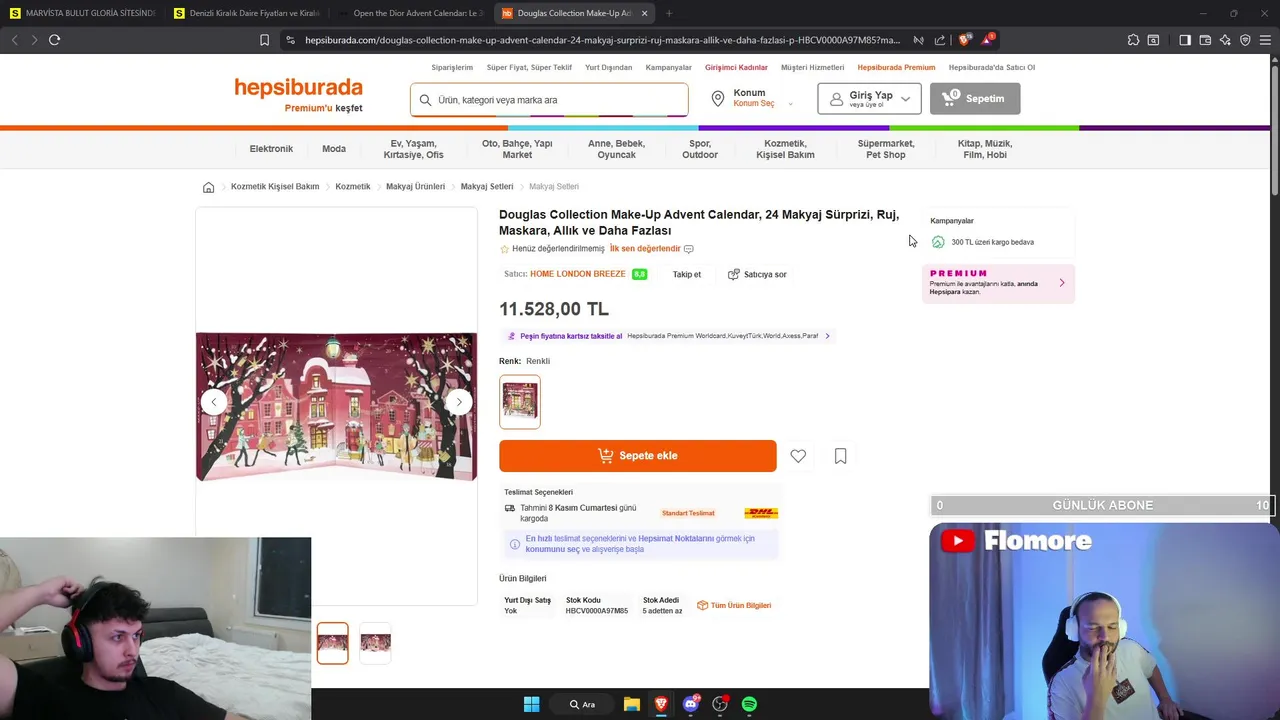
Task: Click the wishlist heart icon
Action: [798, 456]
